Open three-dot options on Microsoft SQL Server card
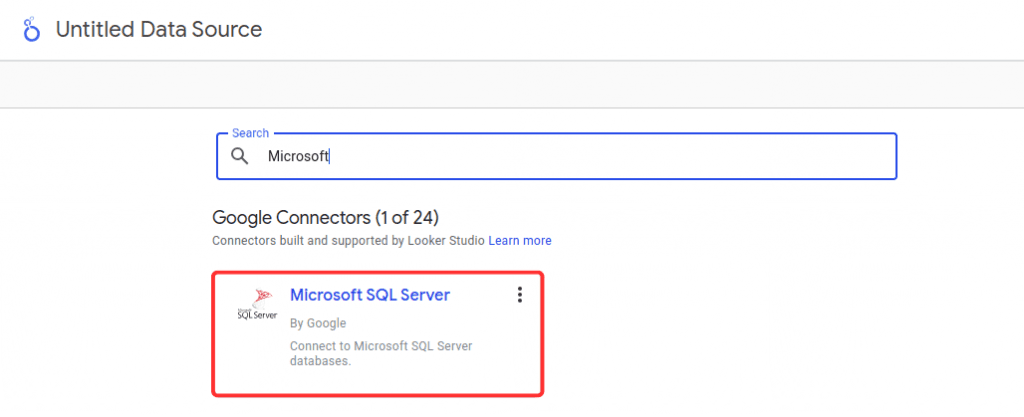The height and width of the screenshot is (417, 1024). coord(519,294)
